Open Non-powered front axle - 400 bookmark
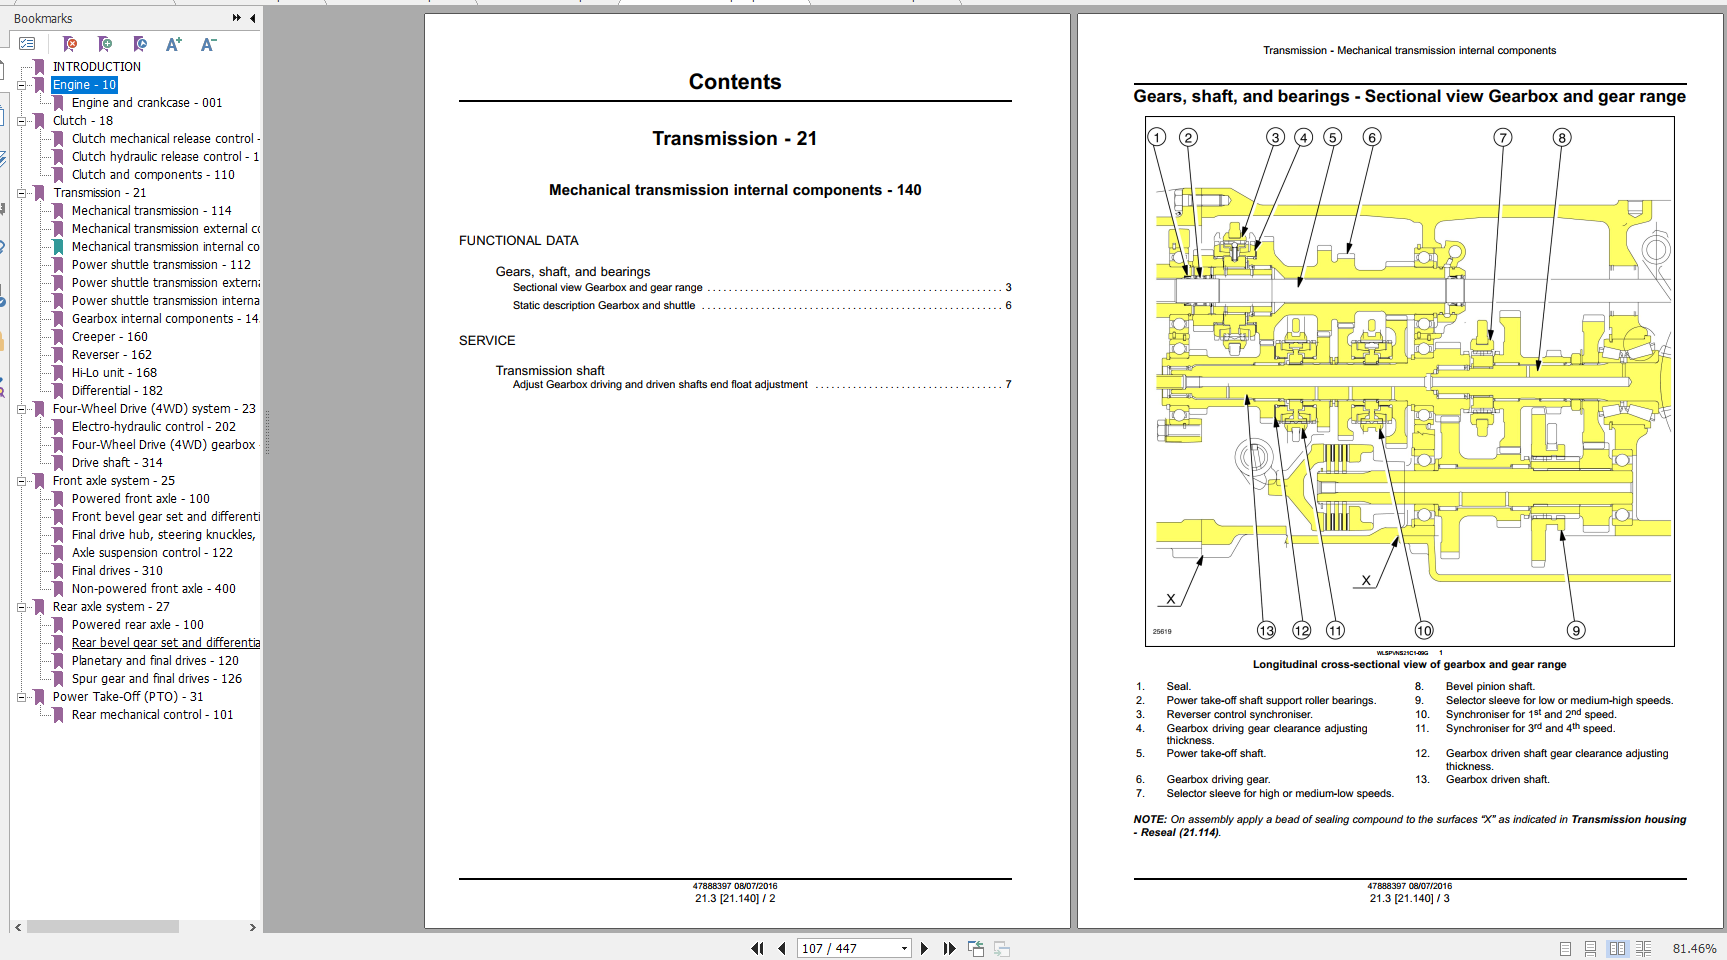The image size is (1727, 960). (x=153, y=589)
